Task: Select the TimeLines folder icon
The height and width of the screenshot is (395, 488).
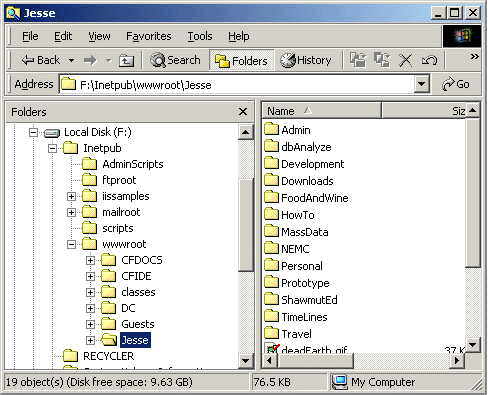Action: 271,316
